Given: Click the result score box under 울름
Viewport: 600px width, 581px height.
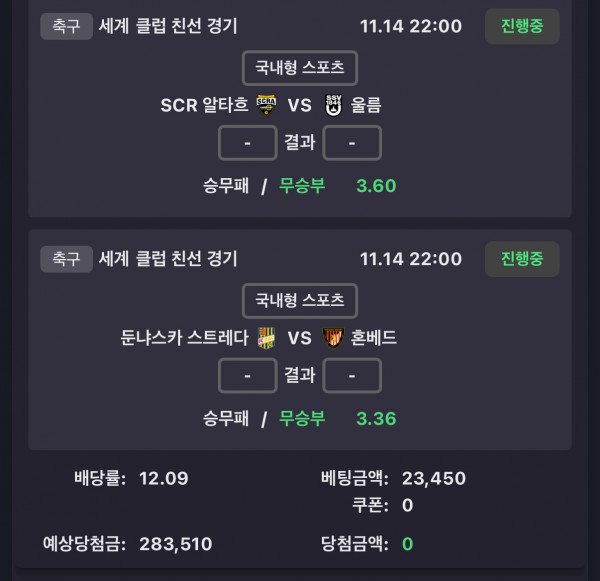Looking at the screenshot, I should pos(352,143).
